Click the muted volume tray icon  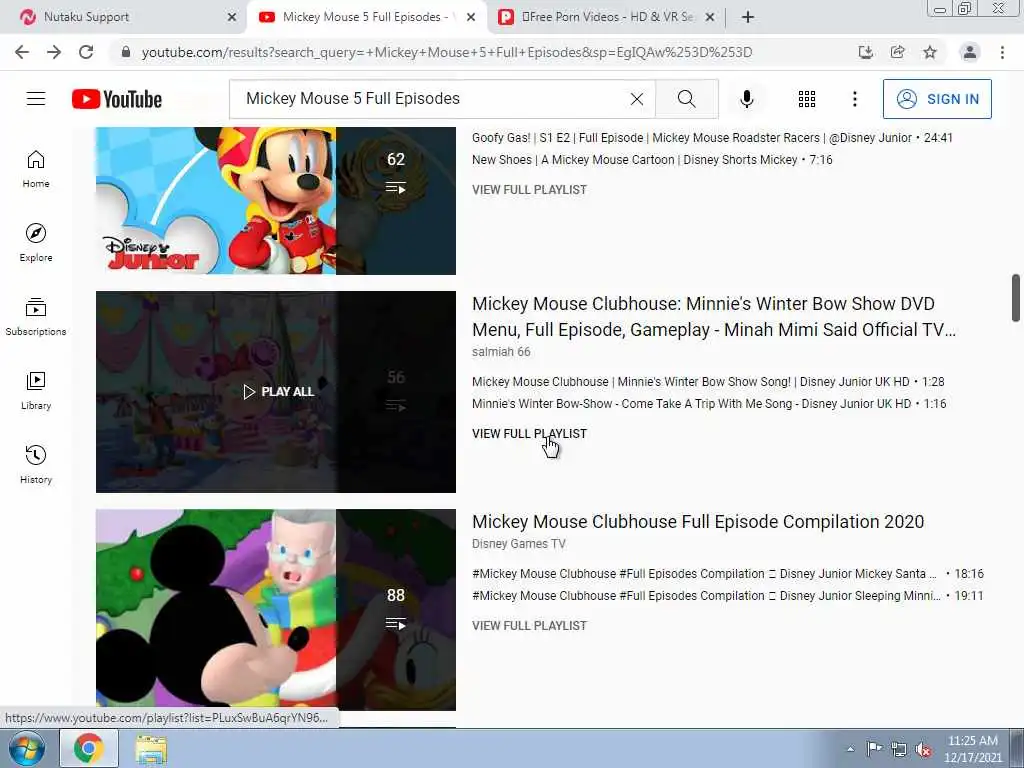[x=923, y=750]
